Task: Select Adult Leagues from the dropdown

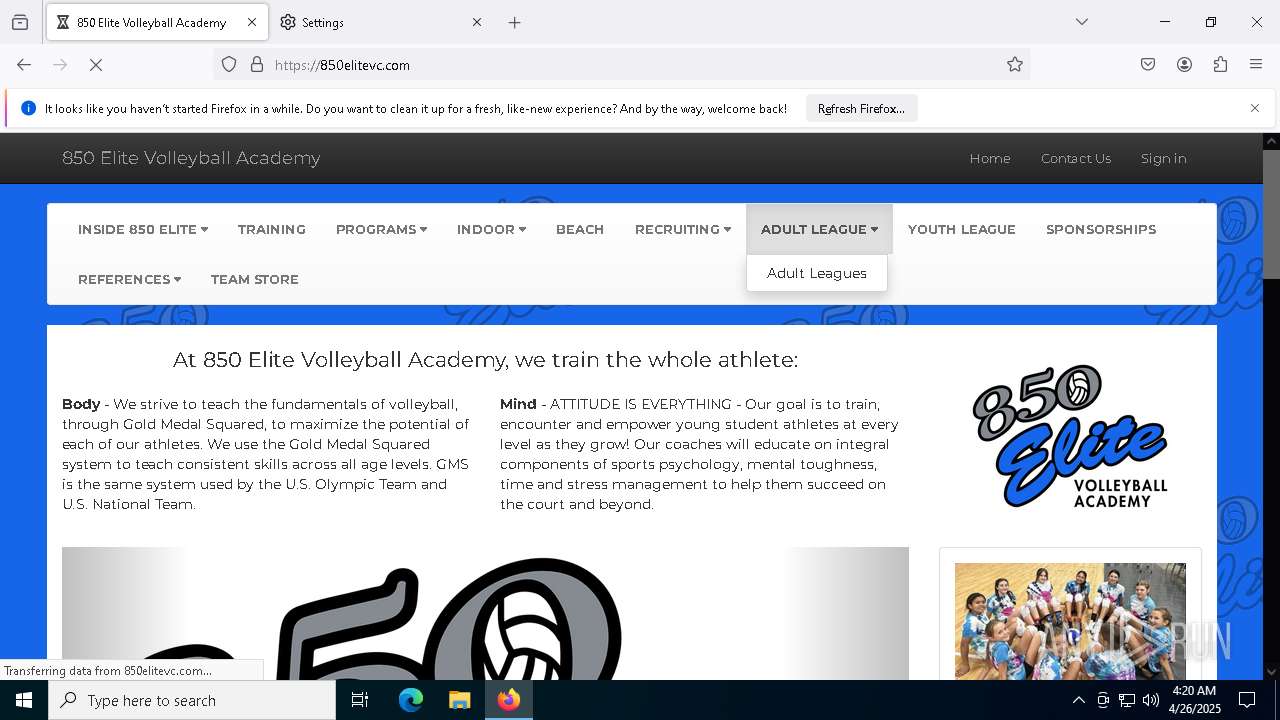Action: coord(817,273)
